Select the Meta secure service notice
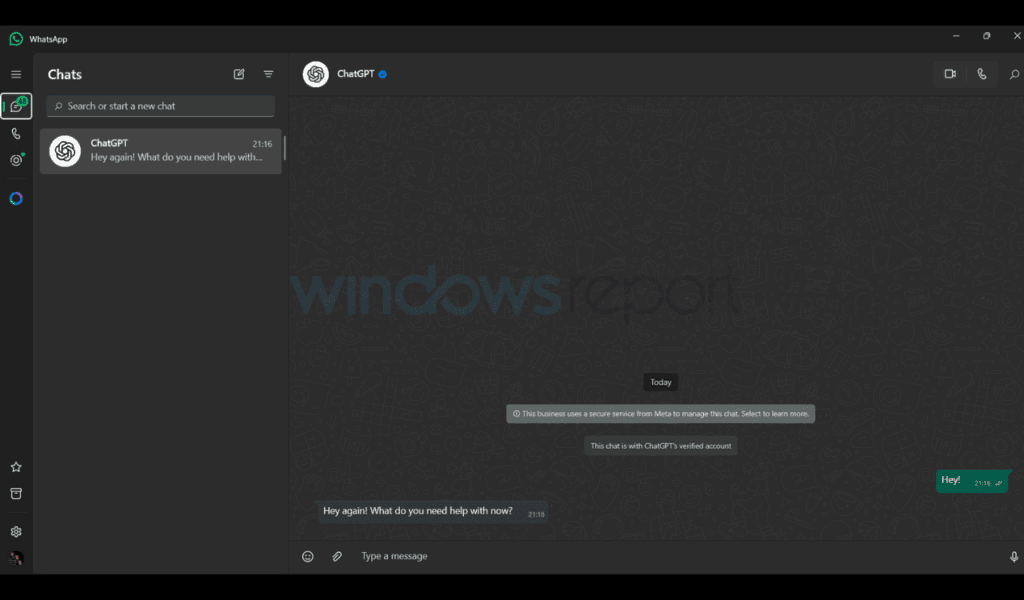 click(660, 414)
